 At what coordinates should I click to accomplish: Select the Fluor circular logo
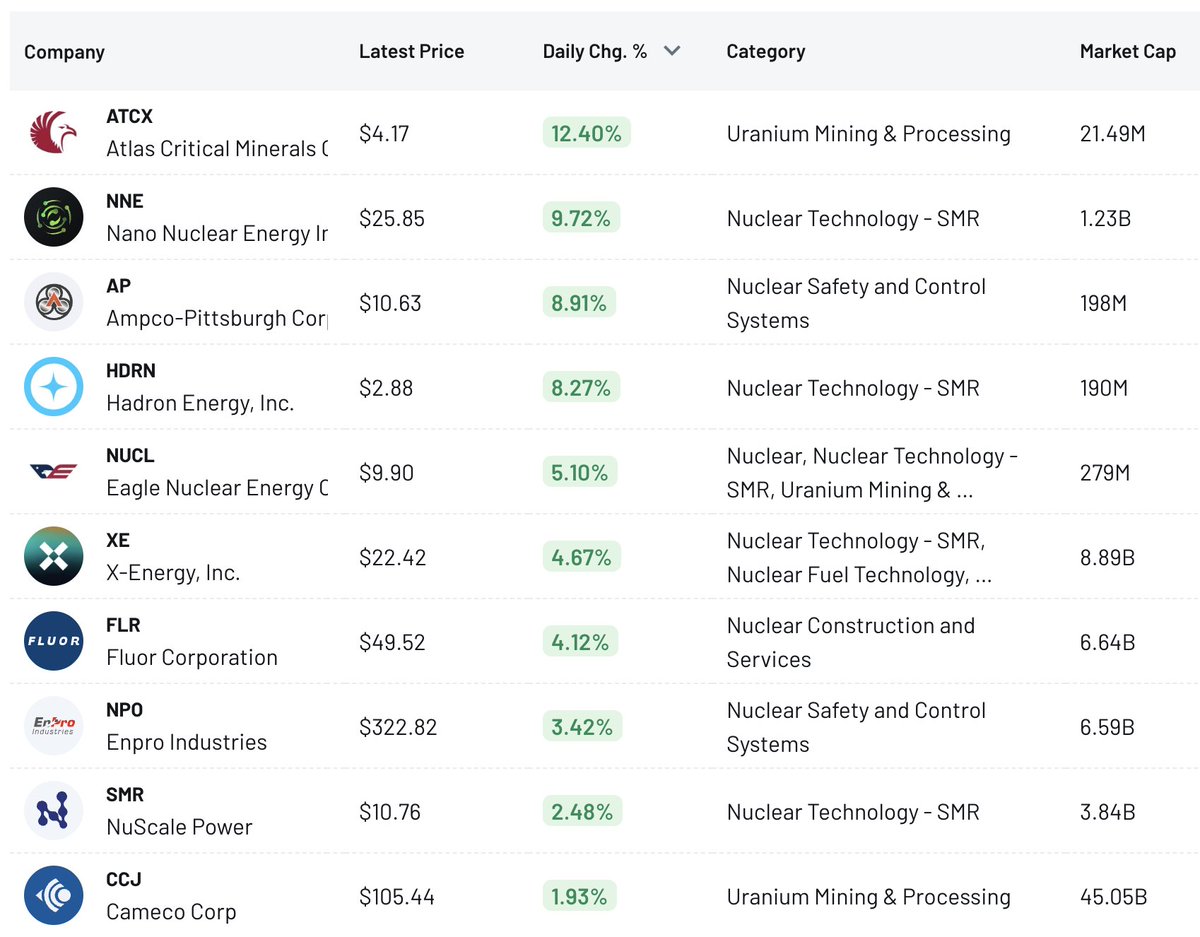coord(53,641)
